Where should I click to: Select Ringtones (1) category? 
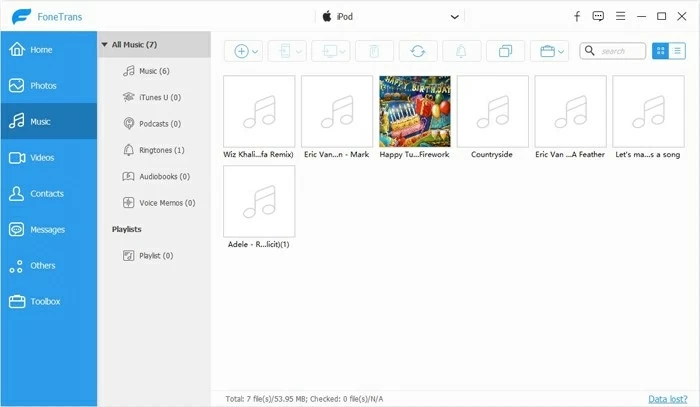[x=154, y=150]
